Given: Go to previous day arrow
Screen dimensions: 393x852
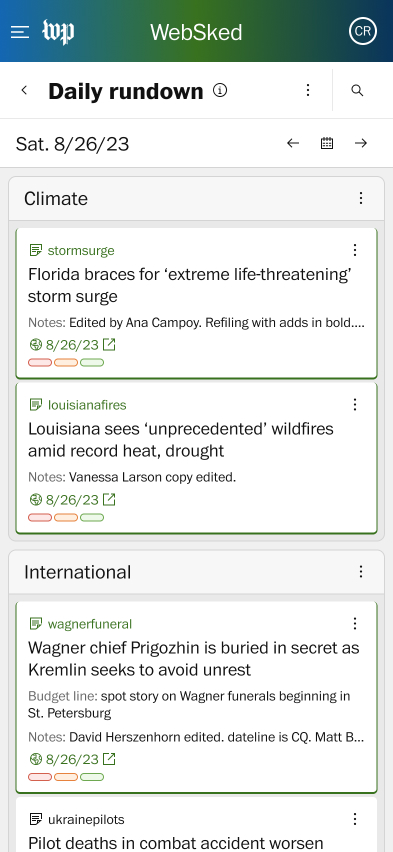Looking at the screenshot, I should (293, 143).
